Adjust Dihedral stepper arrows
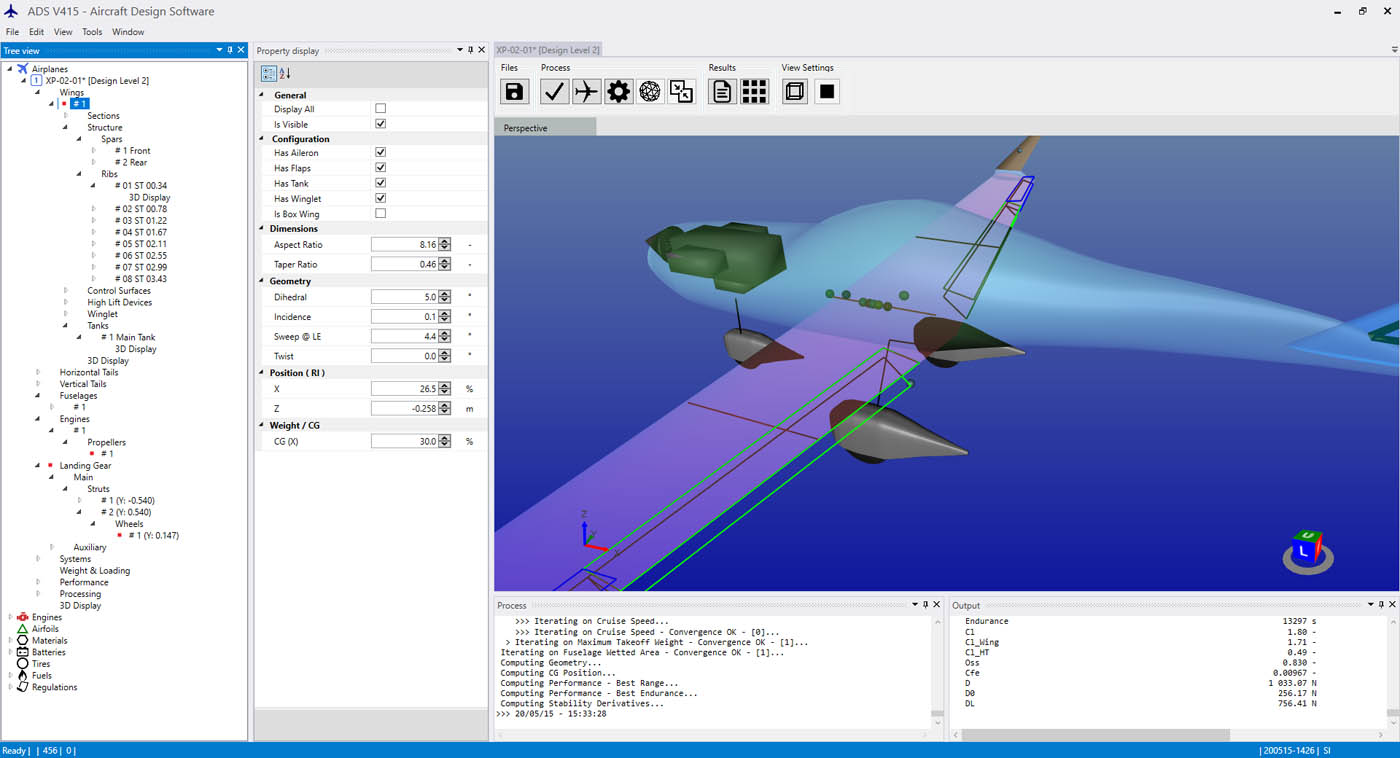Image resolution: width=1400 pixels, height=758 pixels. pyautogui.click(x=445, y=297)
